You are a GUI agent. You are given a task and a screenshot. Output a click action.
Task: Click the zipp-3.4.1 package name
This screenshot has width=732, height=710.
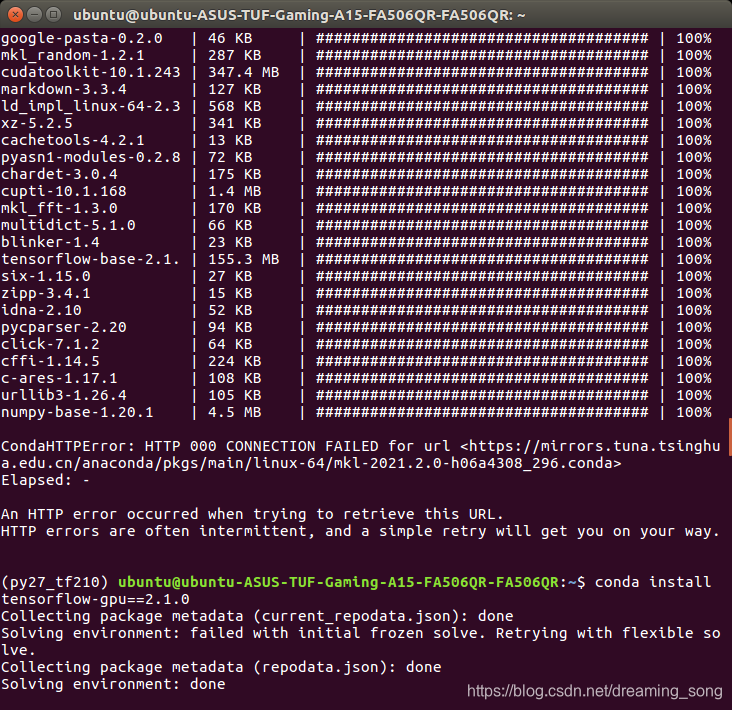point(46,293)
